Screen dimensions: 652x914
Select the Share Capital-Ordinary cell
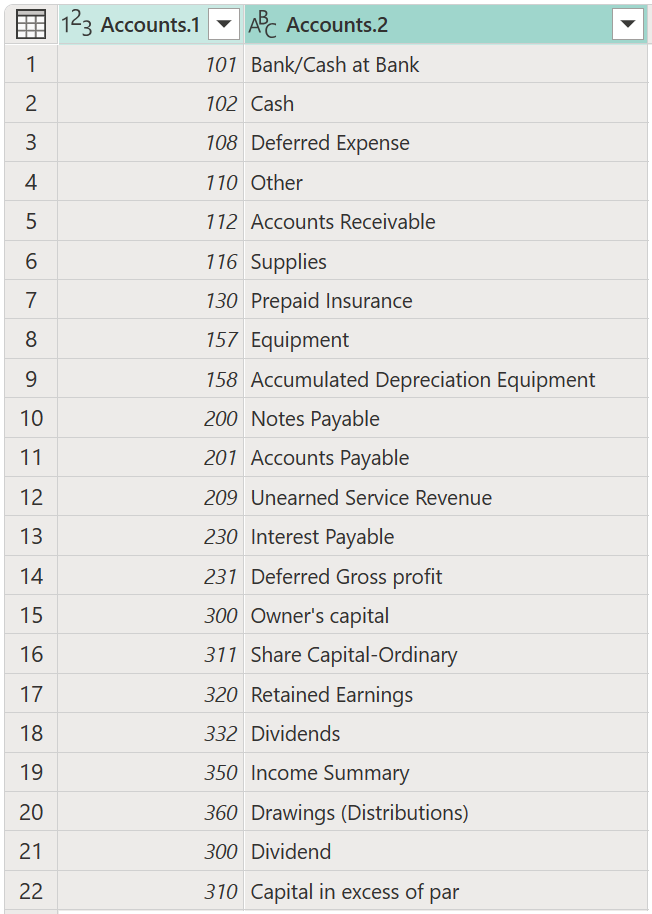click(x=446, y=655)
